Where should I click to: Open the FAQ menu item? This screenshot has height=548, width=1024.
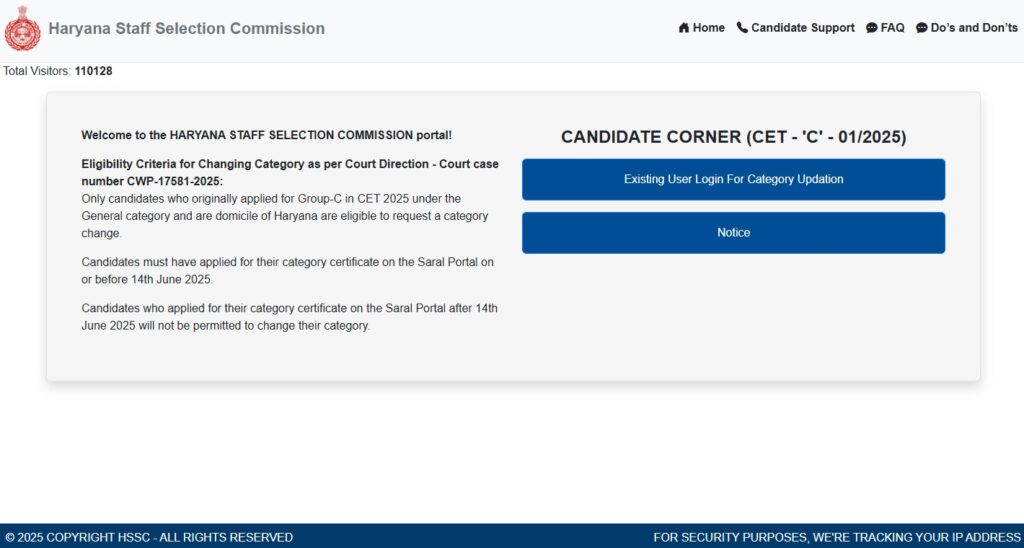(892, 28)
